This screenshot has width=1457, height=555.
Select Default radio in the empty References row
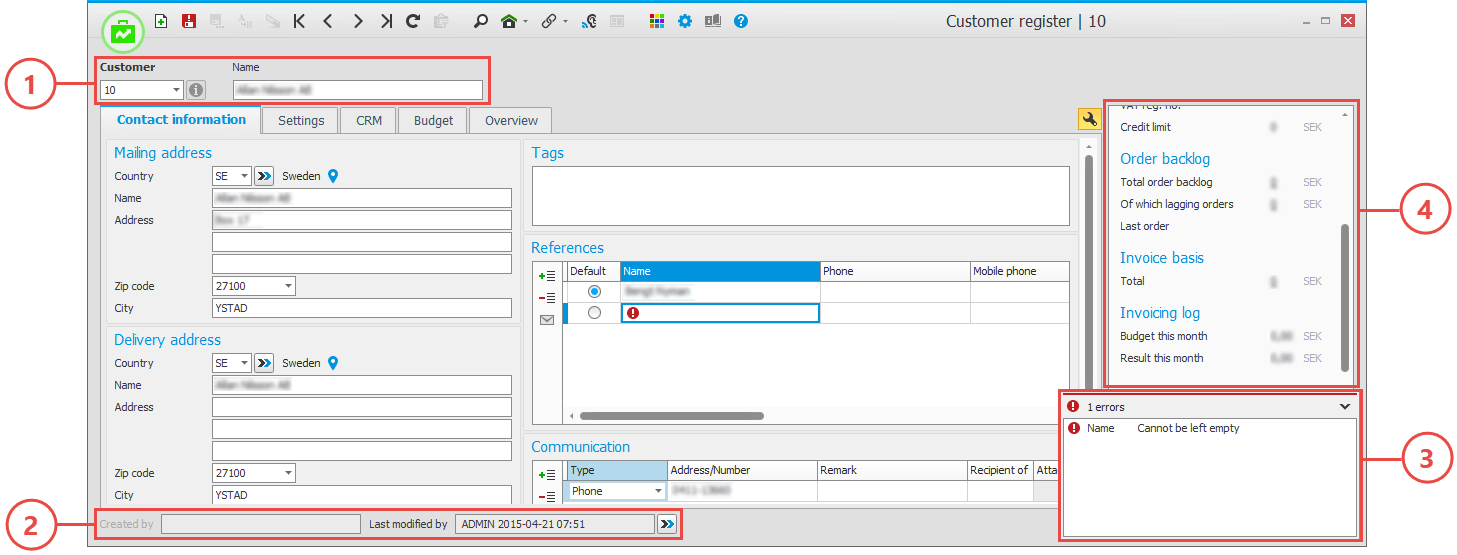point(595,313)
